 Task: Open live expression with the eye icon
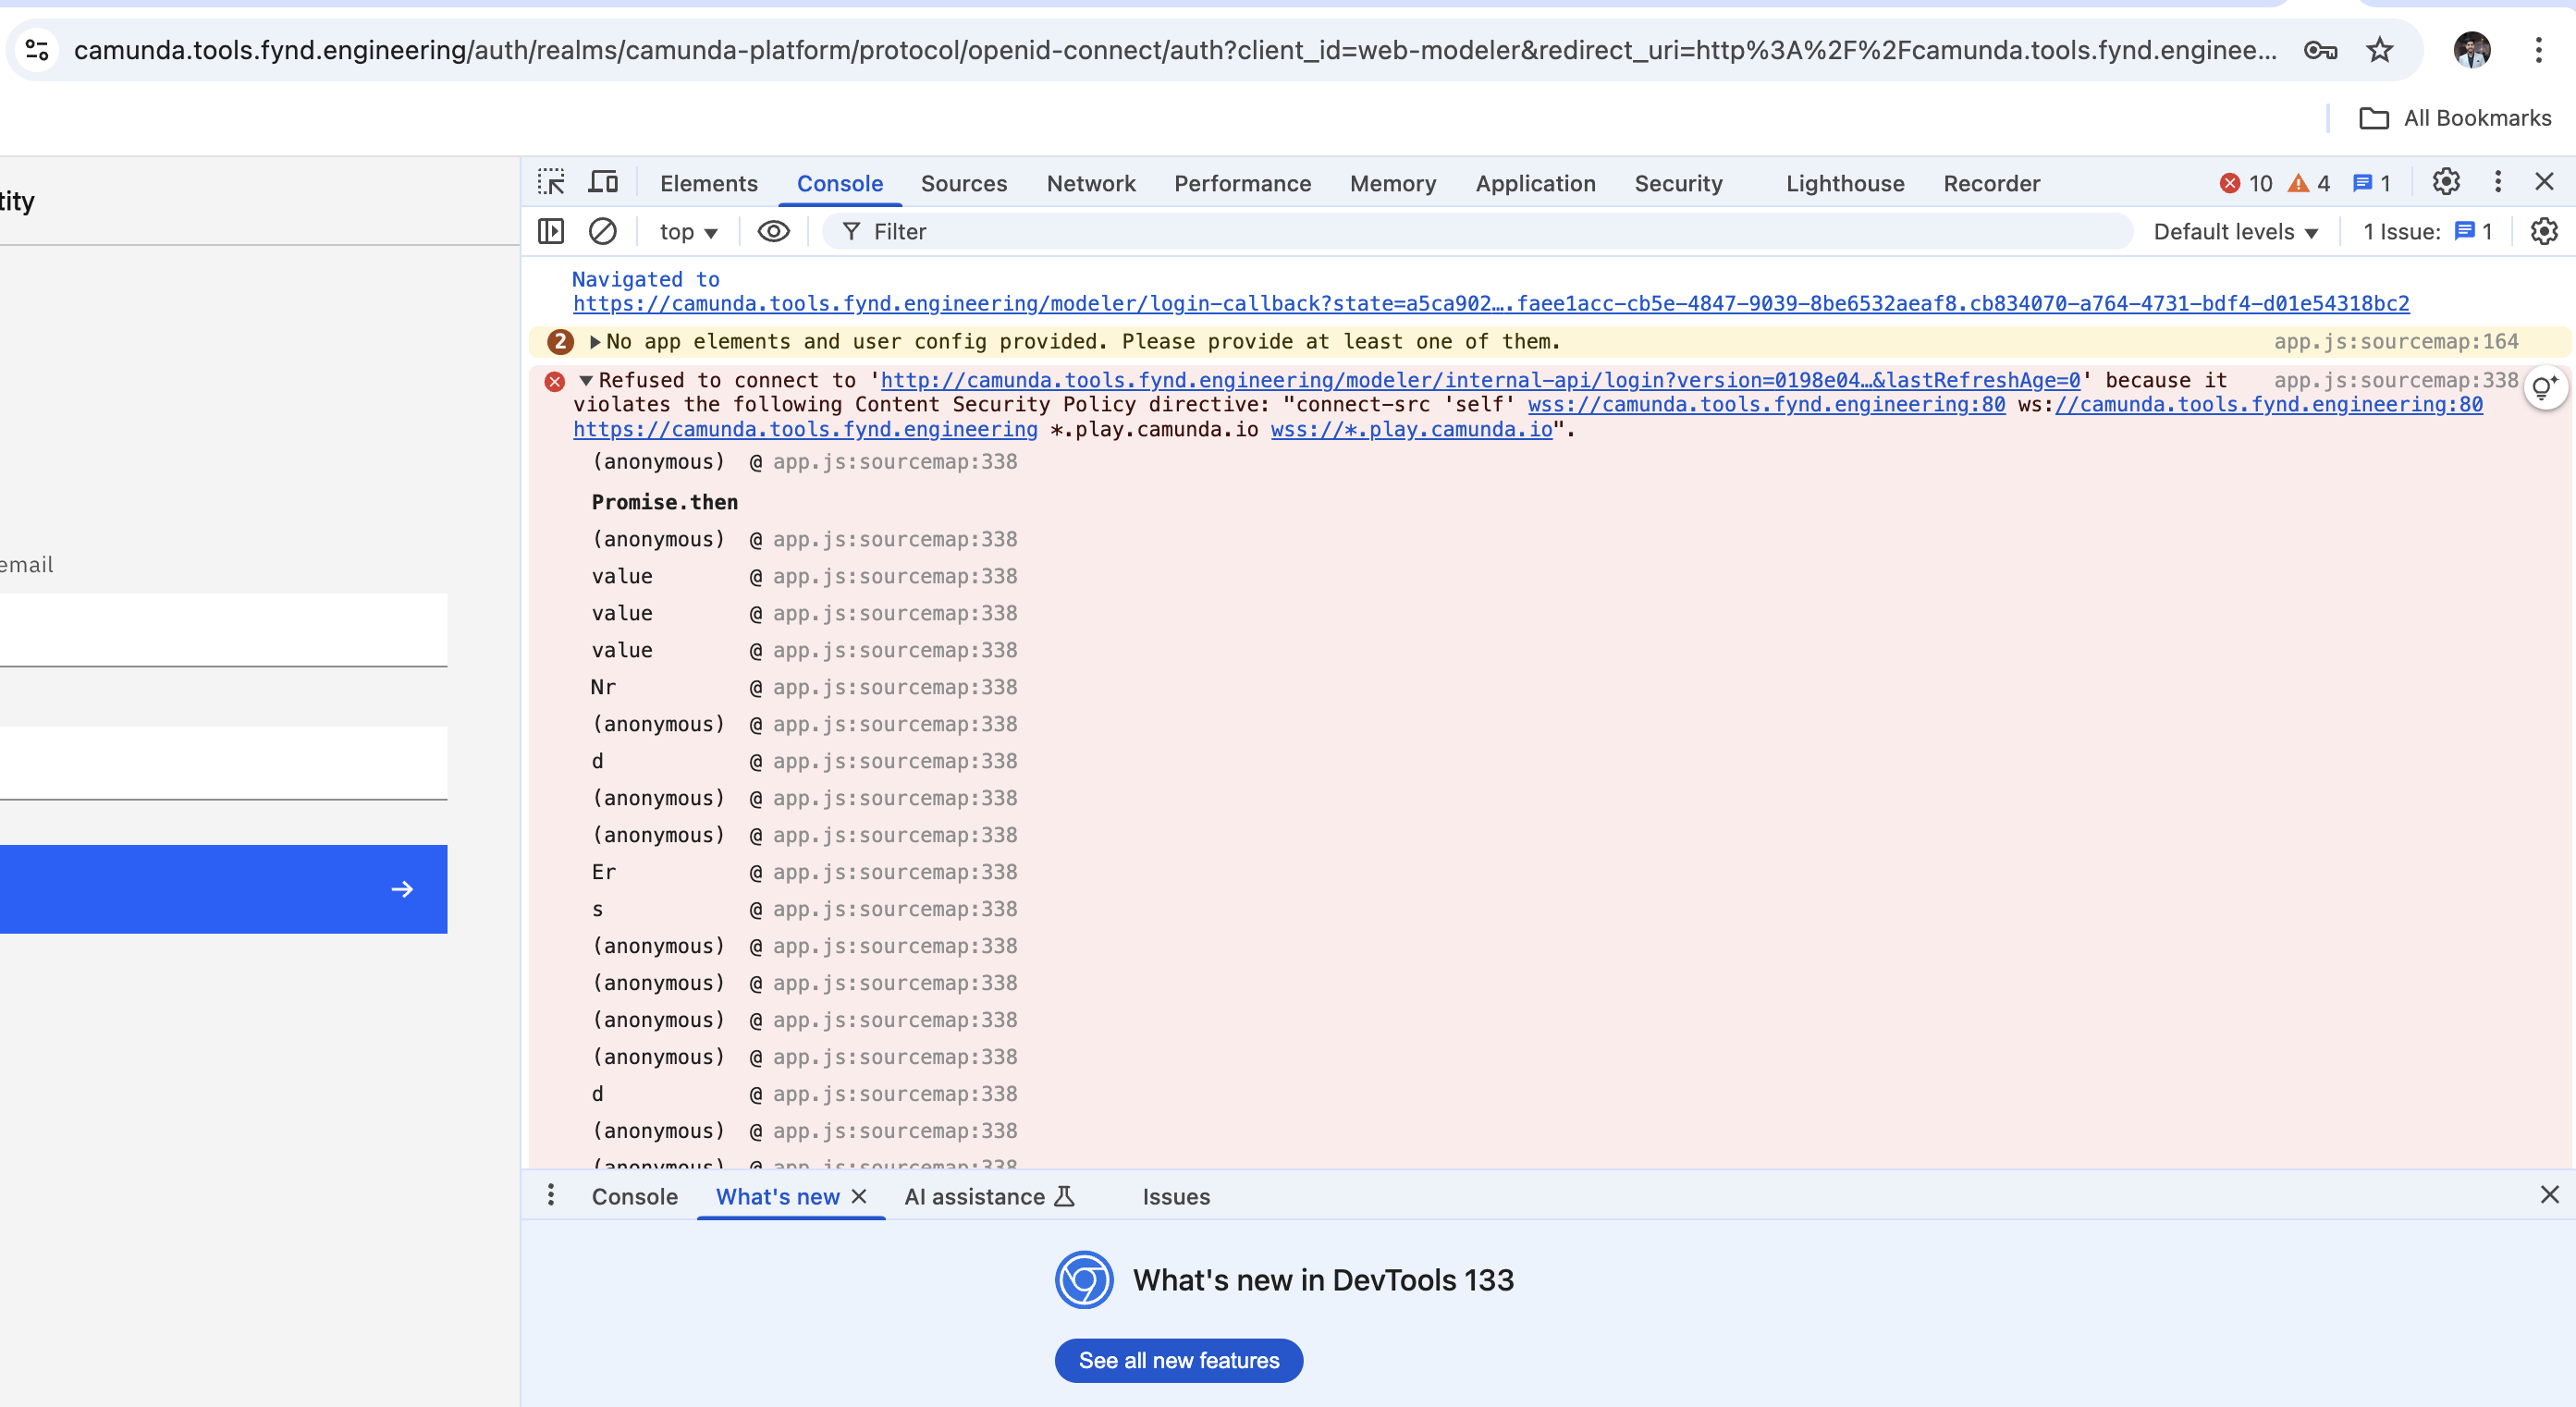[773, 231]
